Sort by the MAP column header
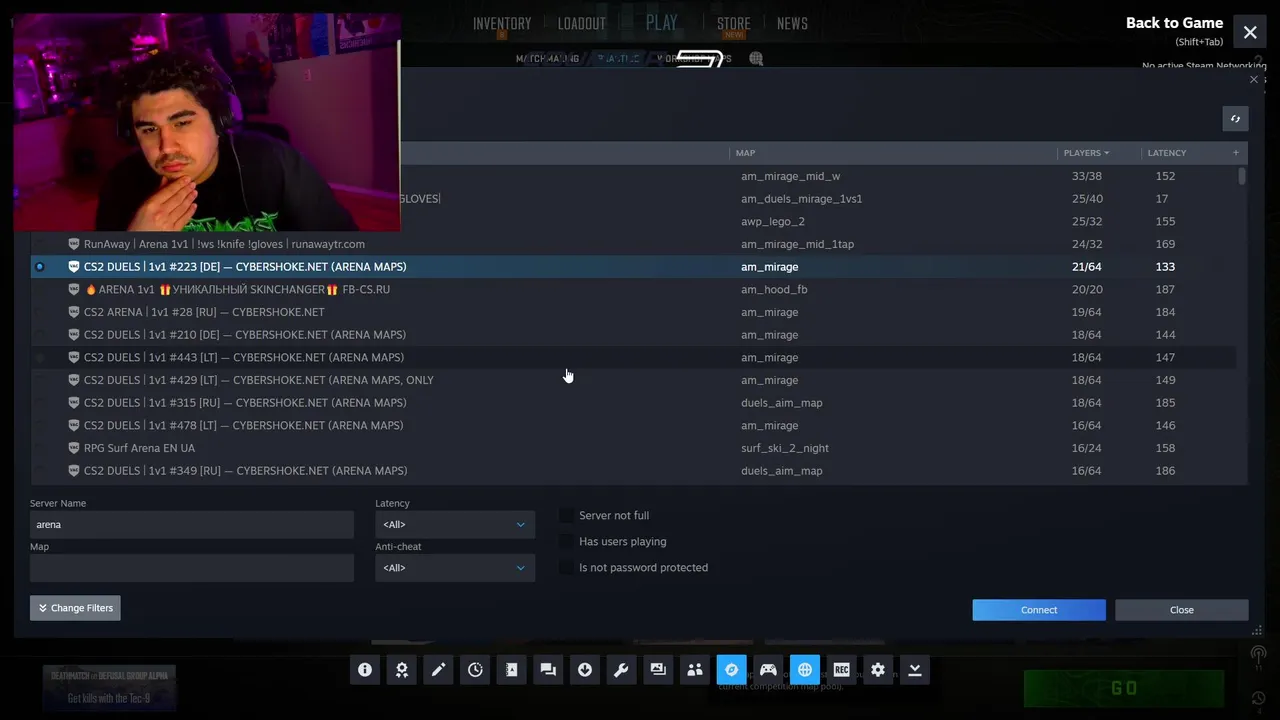1280x720 pixels. pyautogui.click(x=746, y=153)
